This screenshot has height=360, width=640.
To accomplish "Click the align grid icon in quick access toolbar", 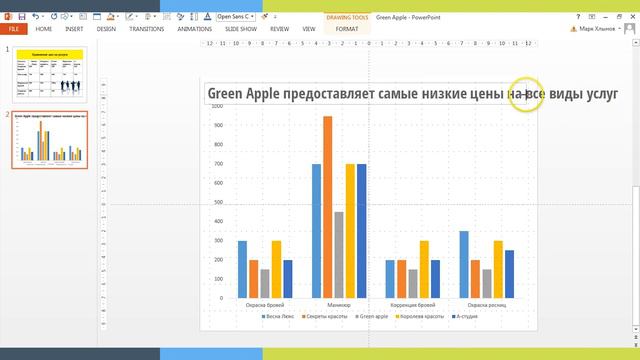I will click(x=167, y=17).
